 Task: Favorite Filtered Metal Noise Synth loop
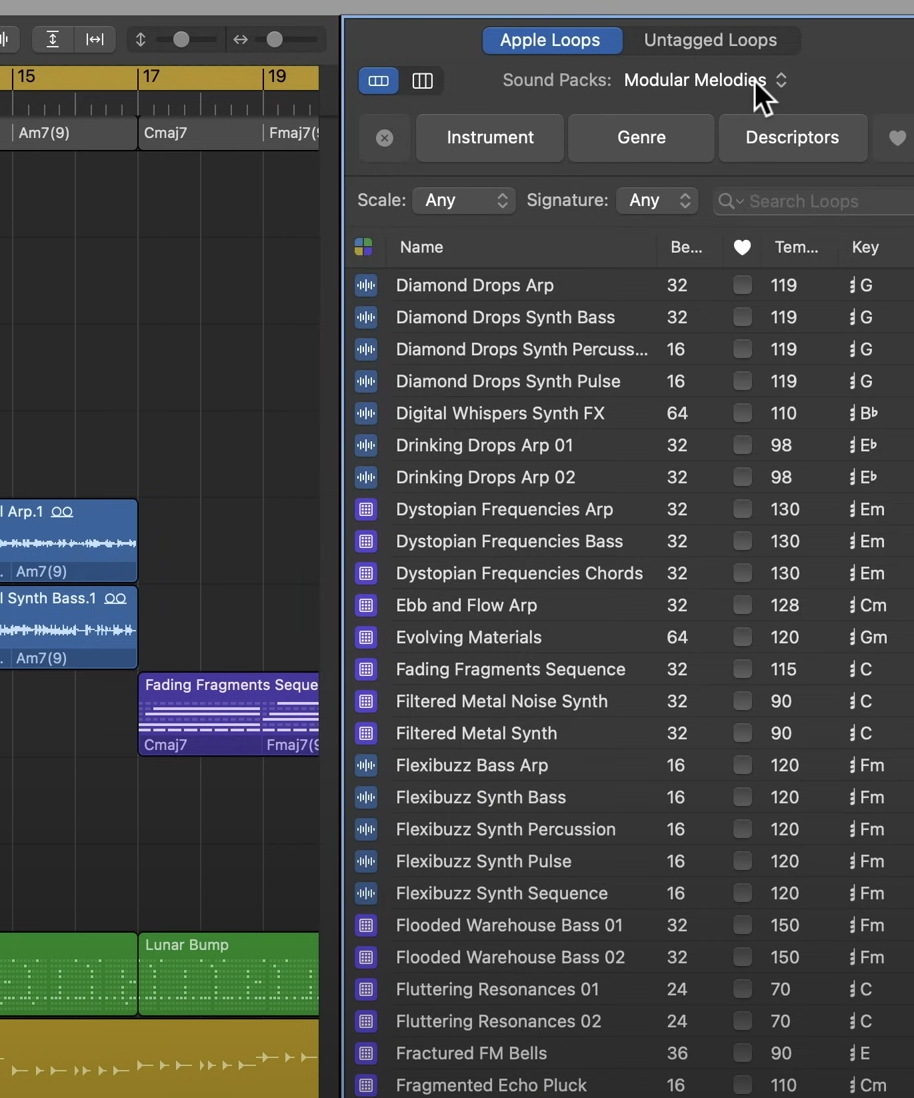pos(742,701)
